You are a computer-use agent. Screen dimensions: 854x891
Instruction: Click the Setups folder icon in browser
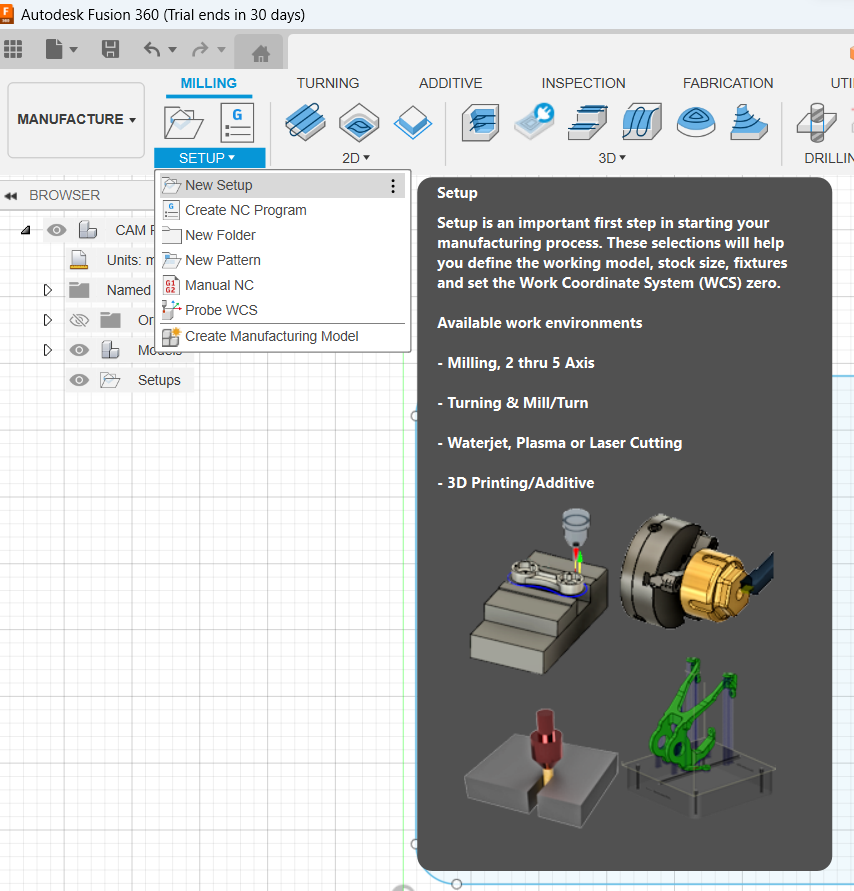[110, 380]
